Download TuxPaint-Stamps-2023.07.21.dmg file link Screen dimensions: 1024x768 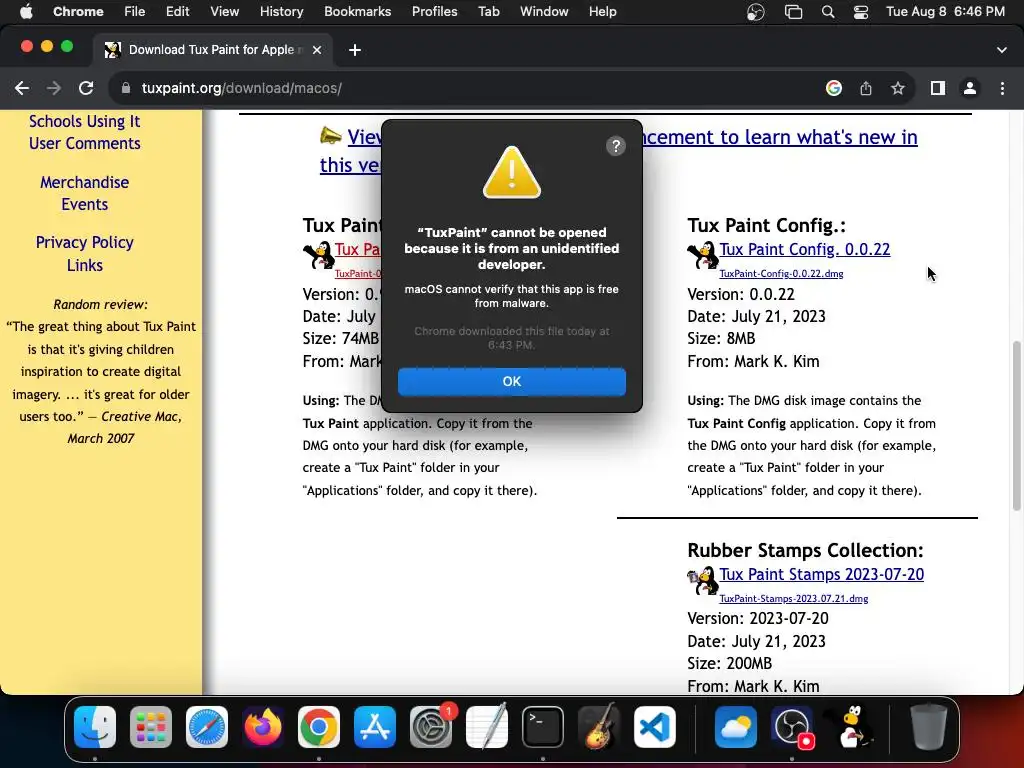(x=793, y=598)
